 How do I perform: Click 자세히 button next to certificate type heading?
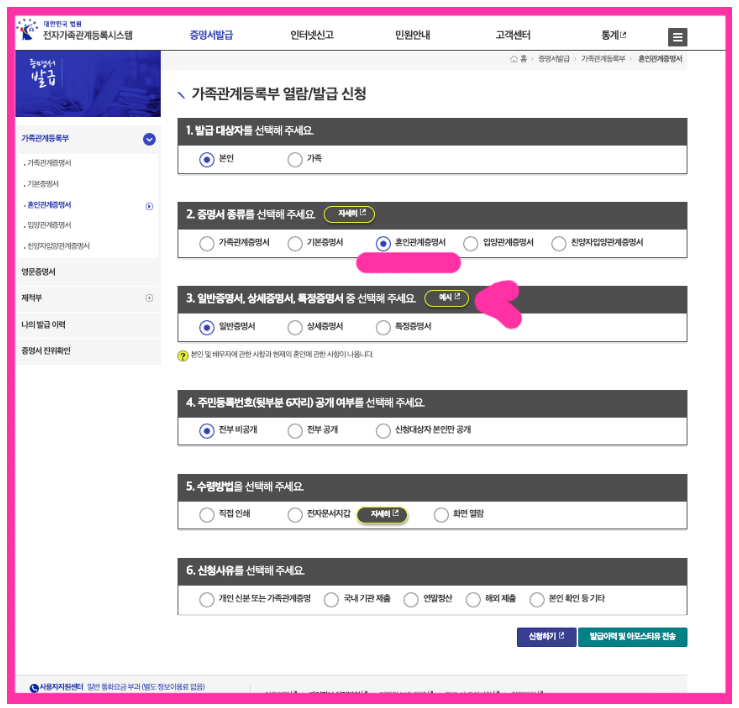pyautogui.click(x=349, y=214)
